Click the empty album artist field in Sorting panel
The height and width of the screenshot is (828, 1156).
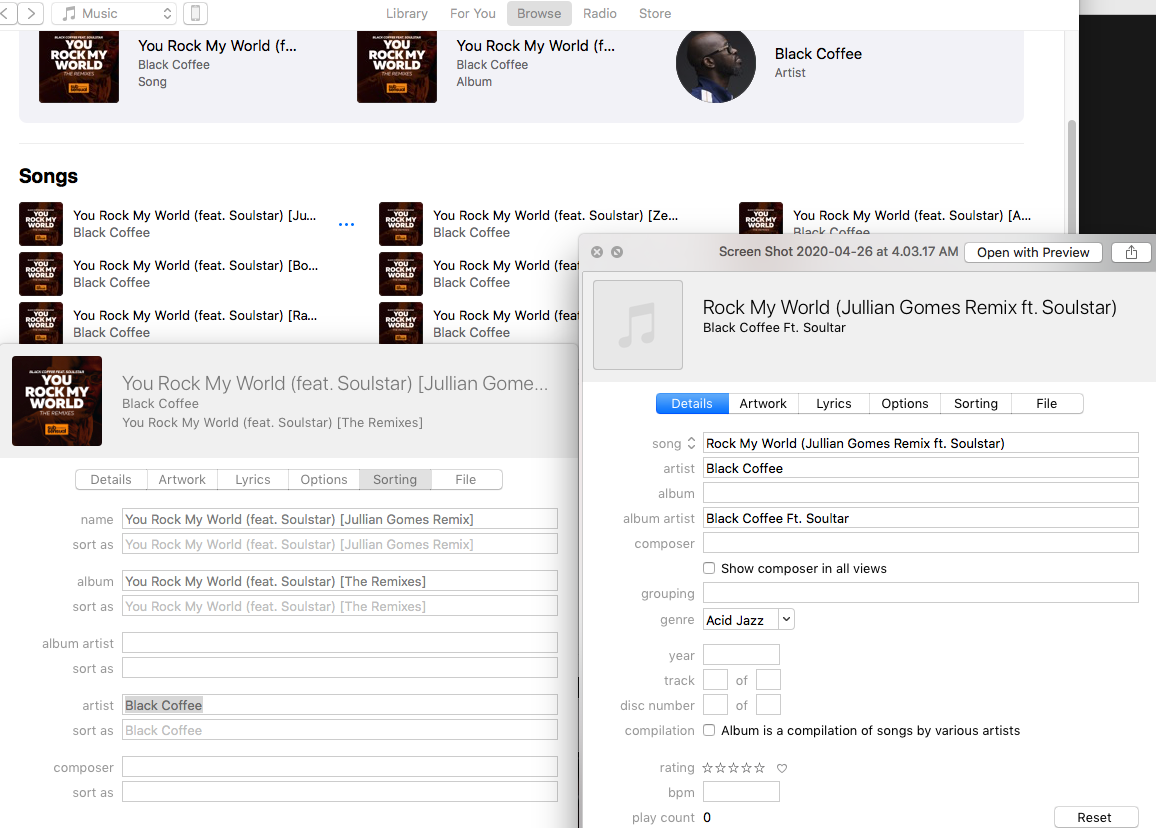pyautogui.click(x=340, y=643)
